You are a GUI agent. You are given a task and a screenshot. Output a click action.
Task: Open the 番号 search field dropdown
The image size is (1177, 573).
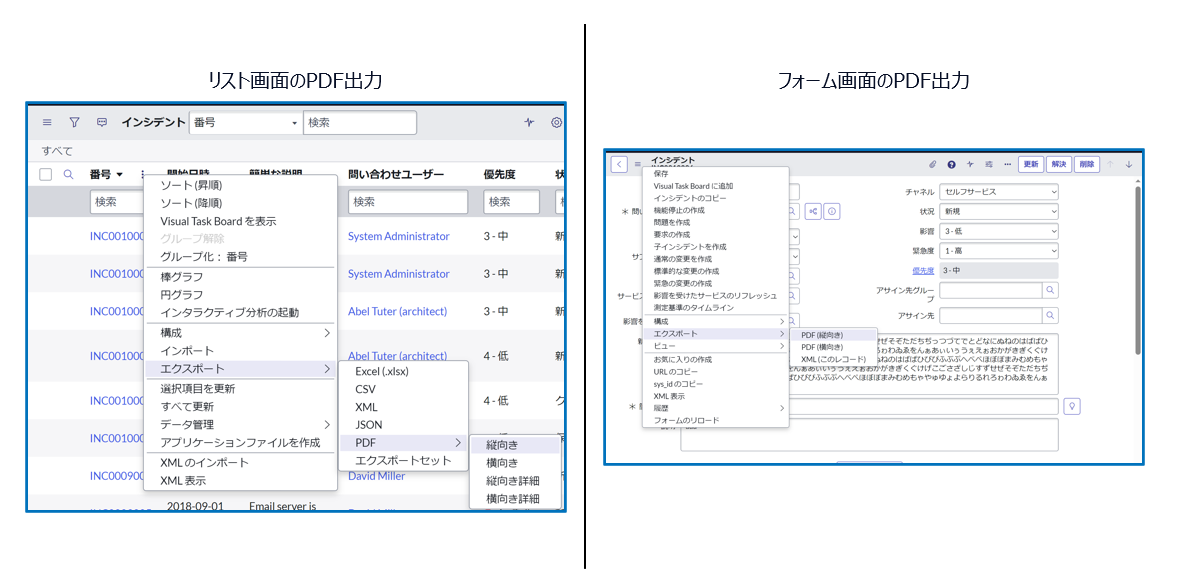(245, 122)
